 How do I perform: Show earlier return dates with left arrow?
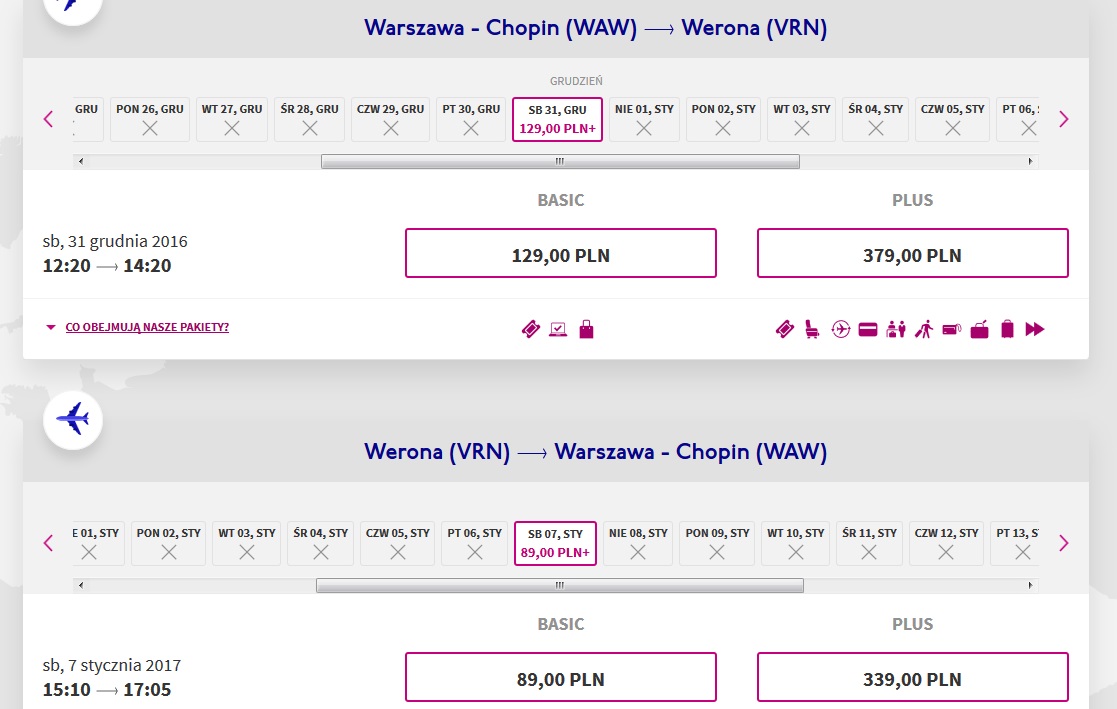[48, 543]
